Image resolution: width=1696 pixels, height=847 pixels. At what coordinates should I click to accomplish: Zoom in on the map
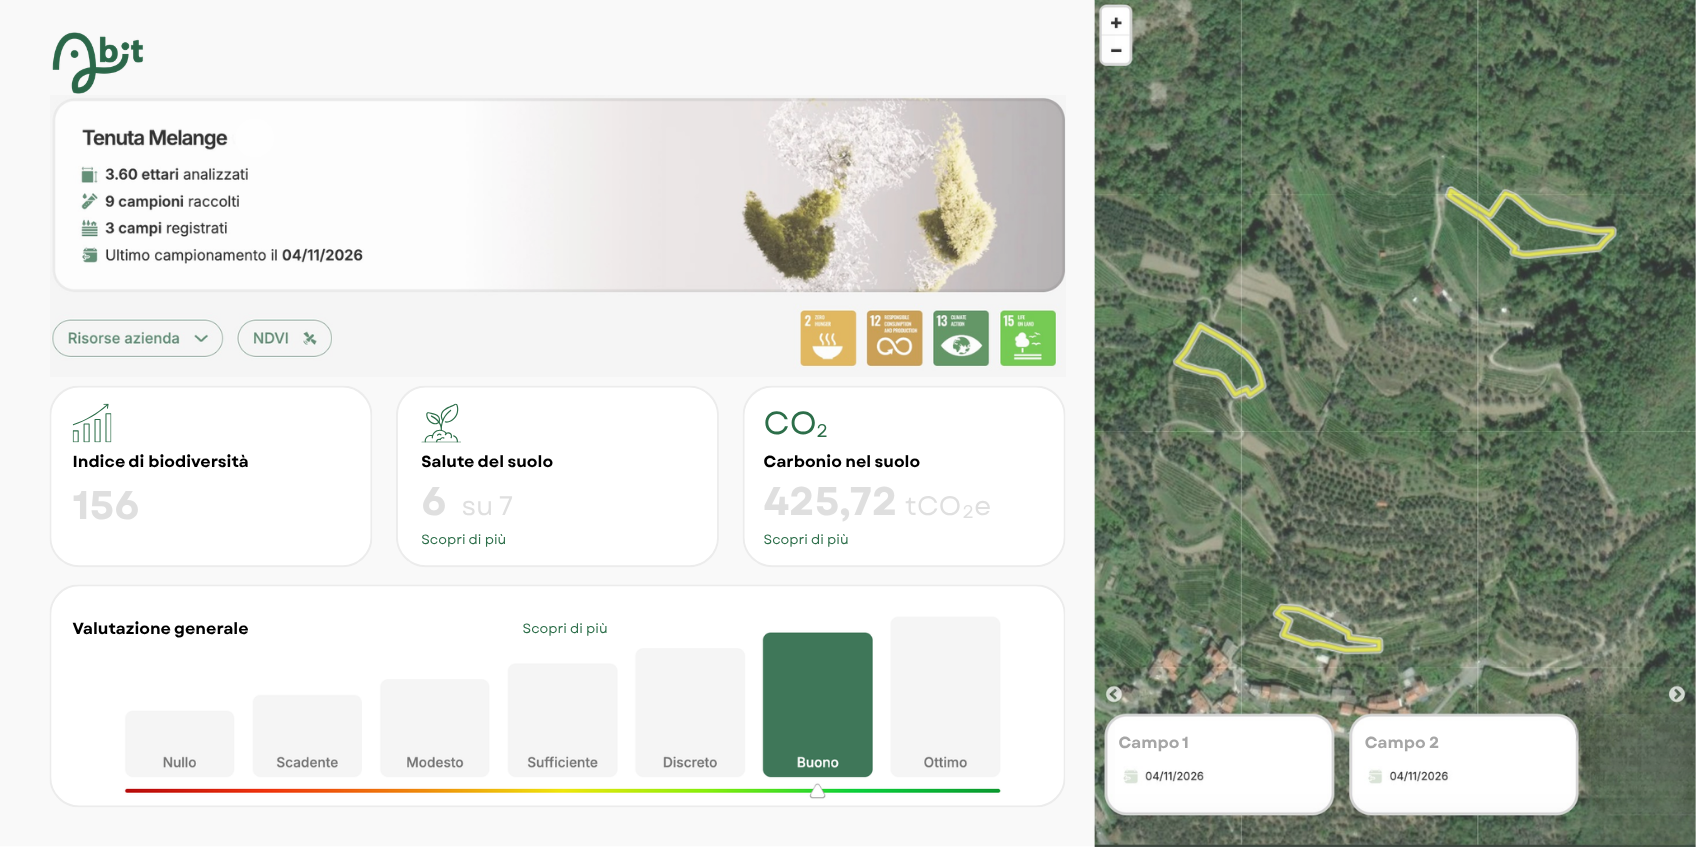click(1116, 23)
